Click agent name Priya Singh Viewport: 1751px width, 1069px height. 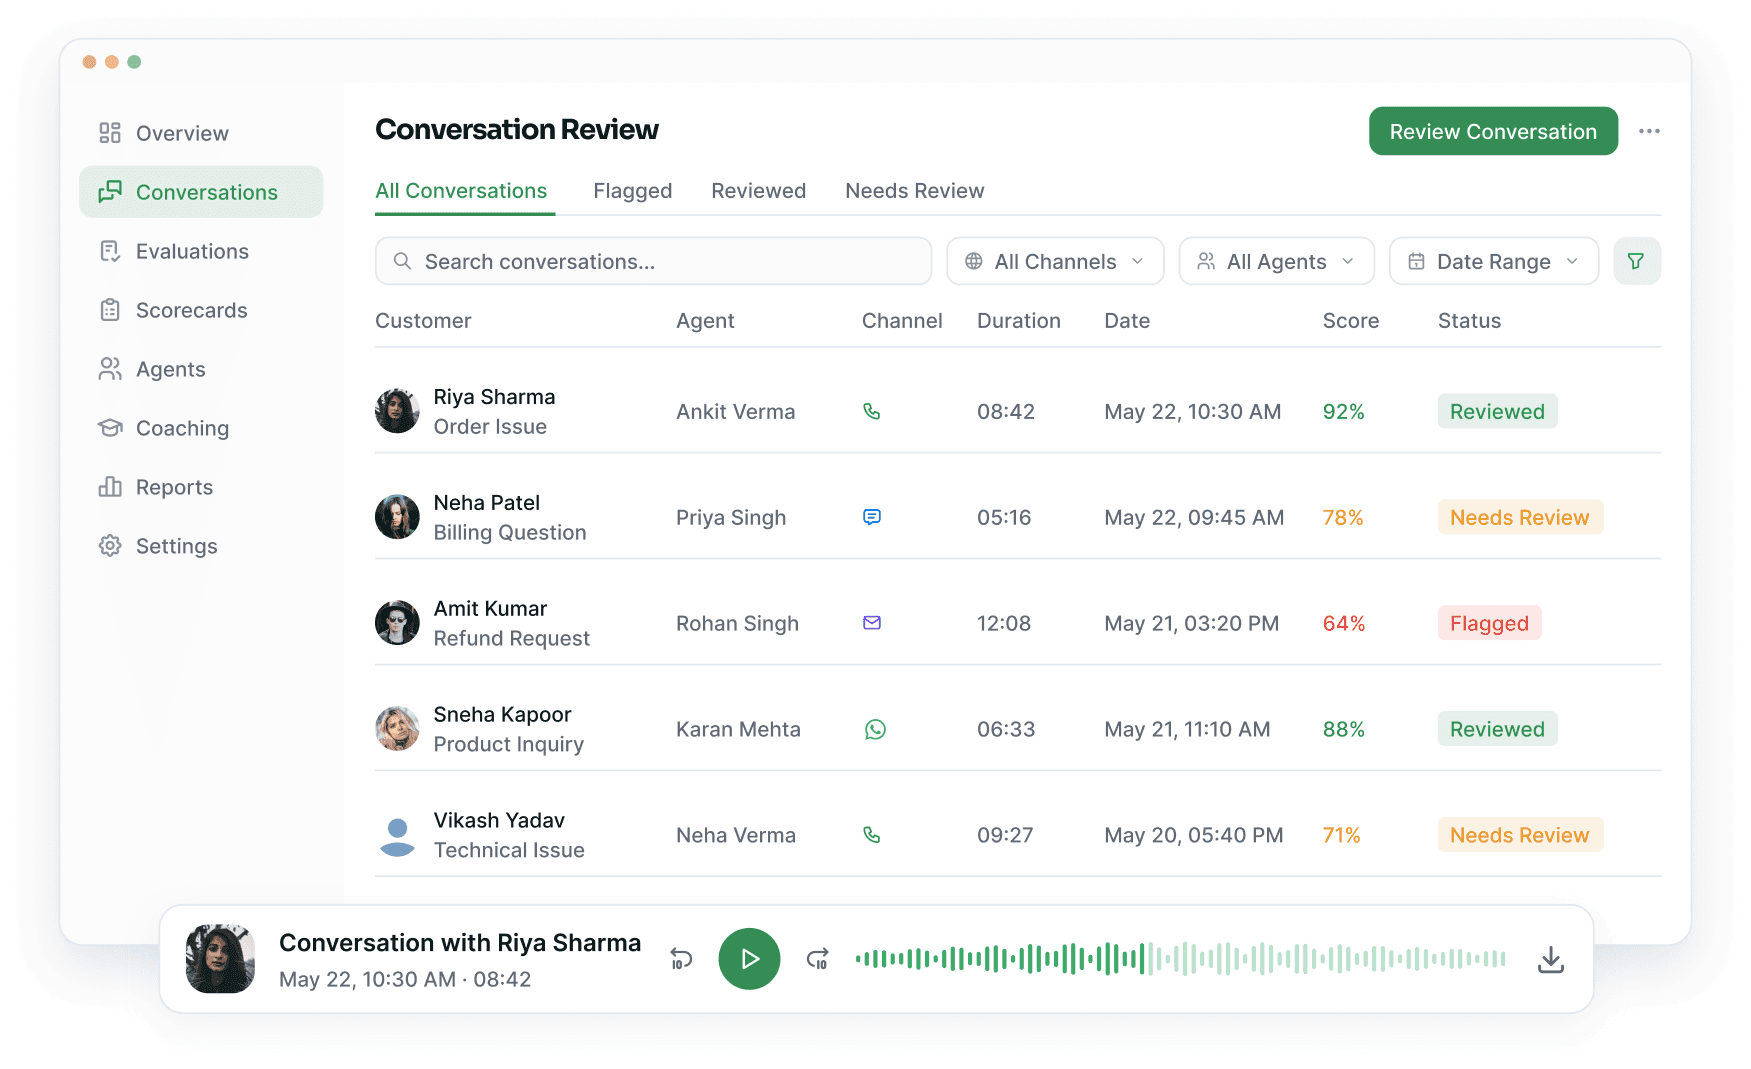(x=731, y=518)
